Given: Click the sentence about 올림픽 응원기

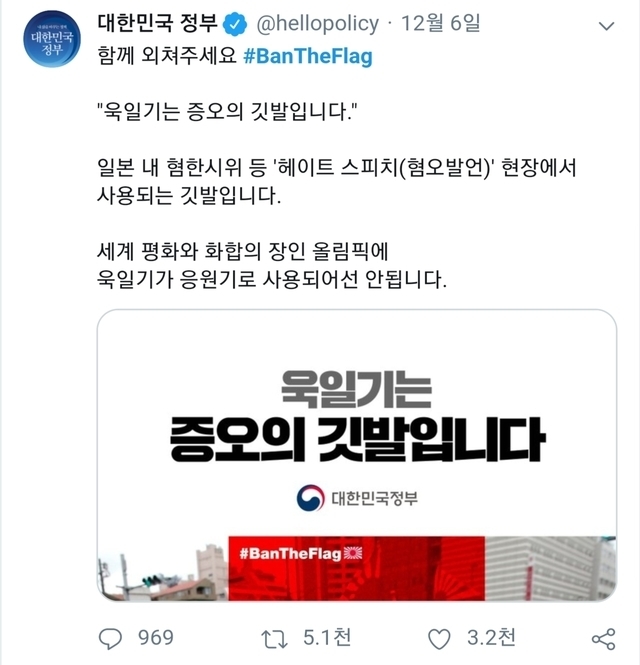Looking at the screenshot, I should [x=272, y=265].
